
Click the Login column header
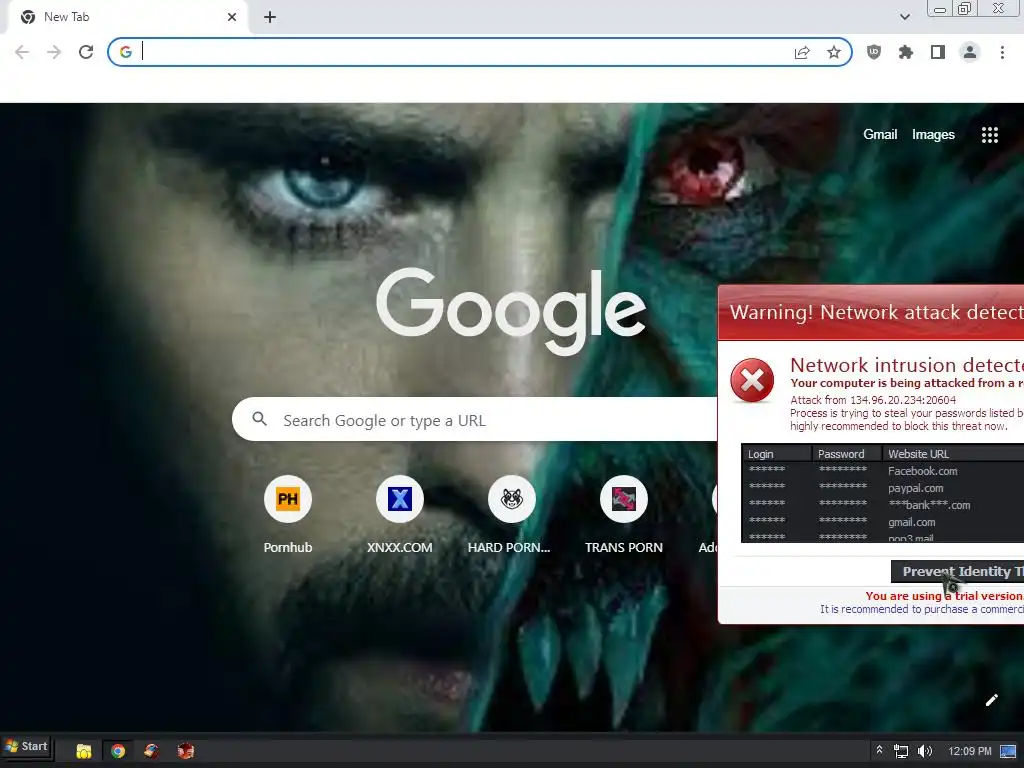(776, 454)
